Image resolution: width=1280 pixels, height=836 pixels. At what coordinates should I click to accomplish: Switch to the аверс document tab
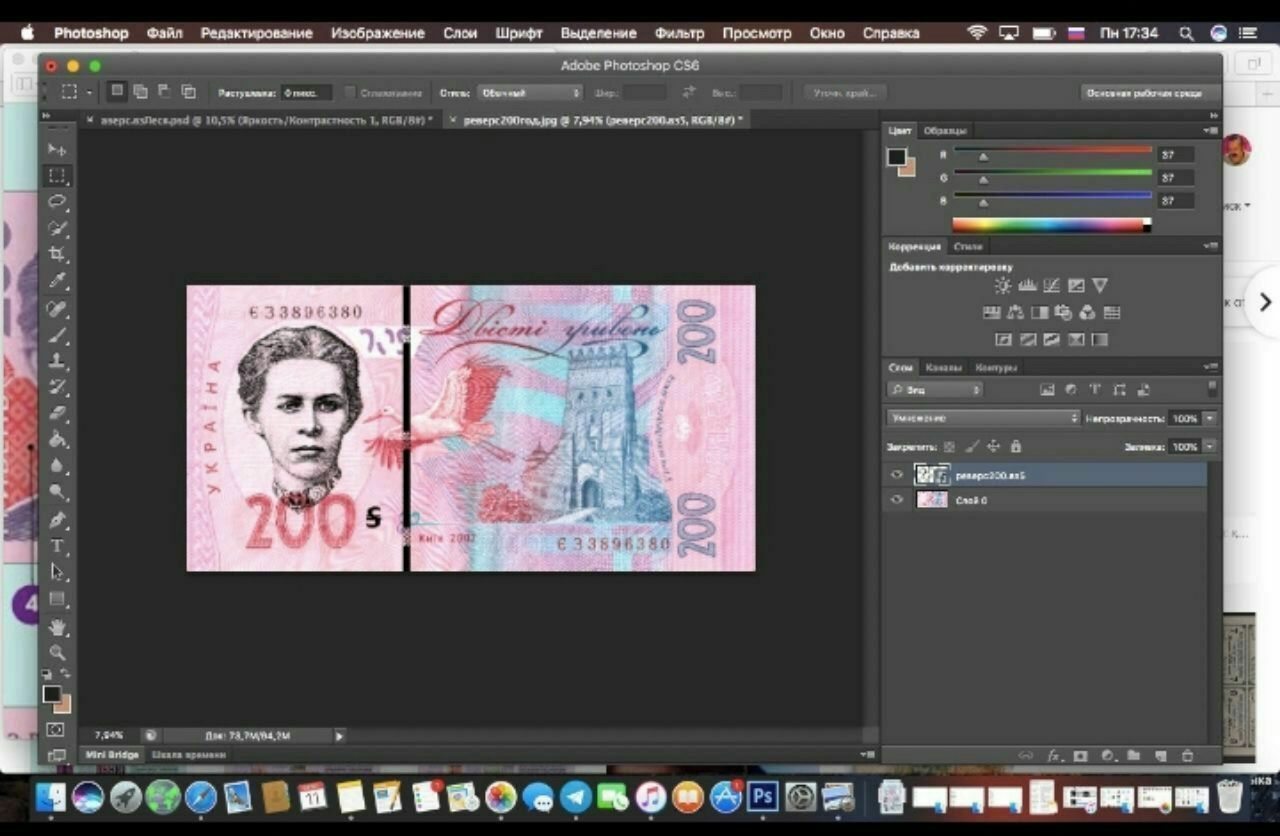coord(266,120)
